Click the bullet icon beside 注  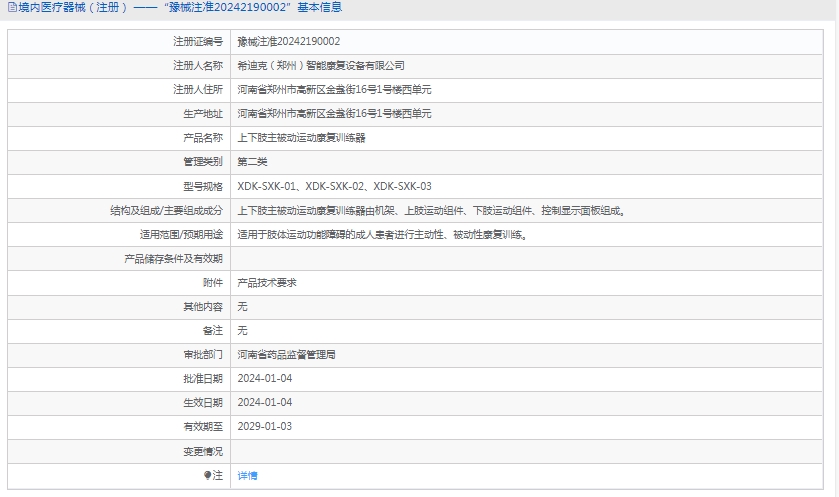click(x=207, y=475)
